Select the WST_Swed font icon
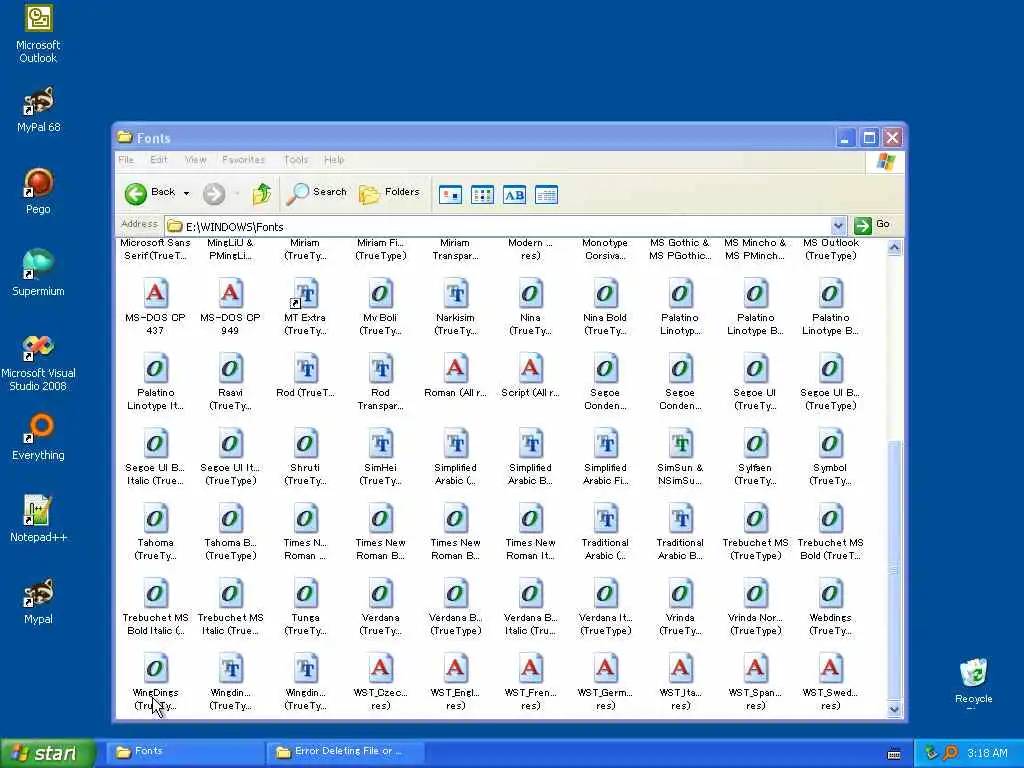1024x768 pixels. (x=830, y=669)
